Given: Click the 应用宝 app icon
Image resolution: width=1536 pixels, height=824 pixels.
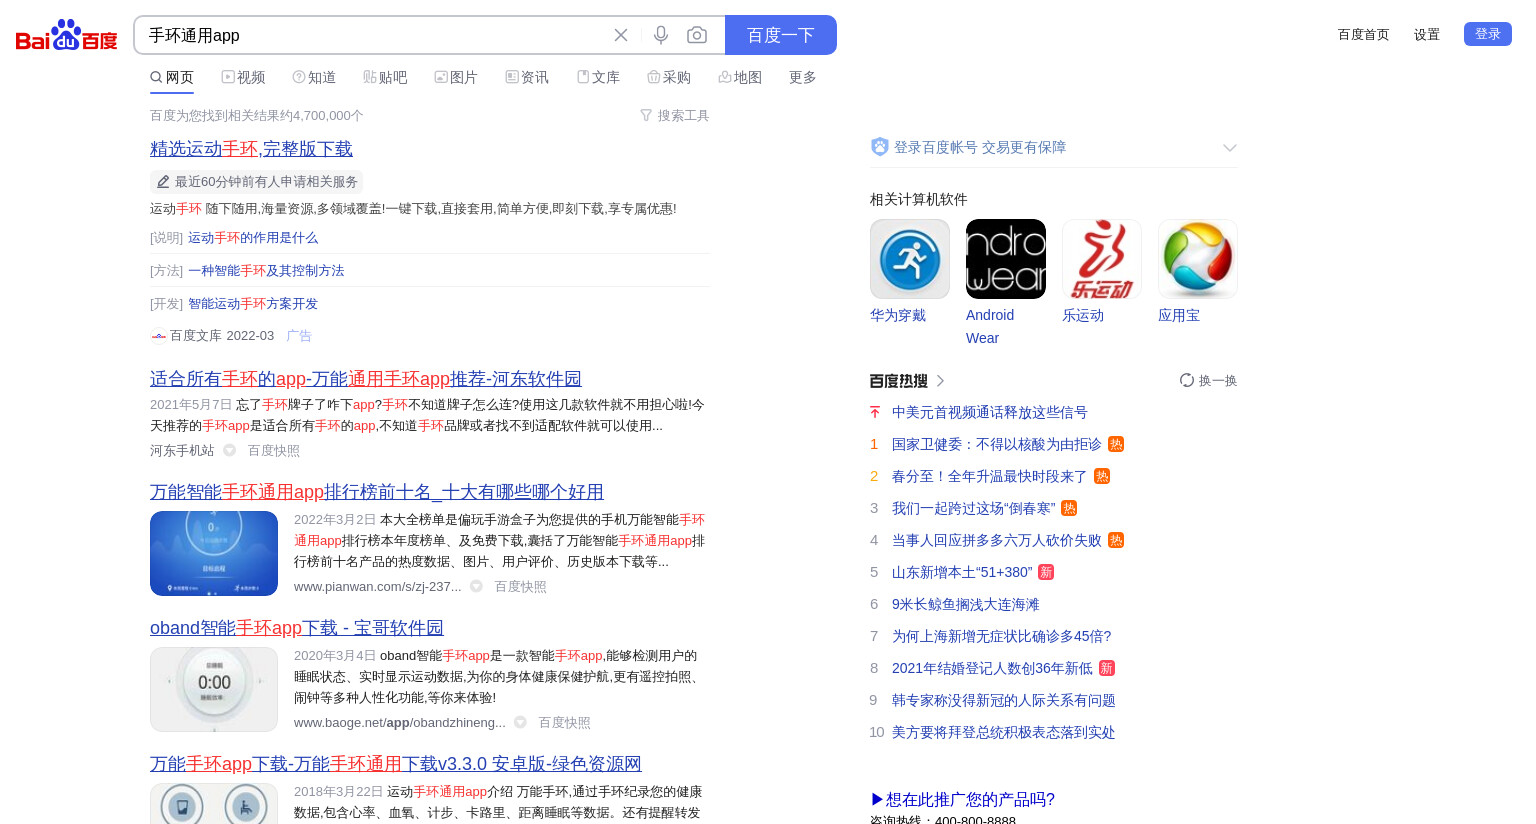Looking at the screenshot, I should 1198,259.
